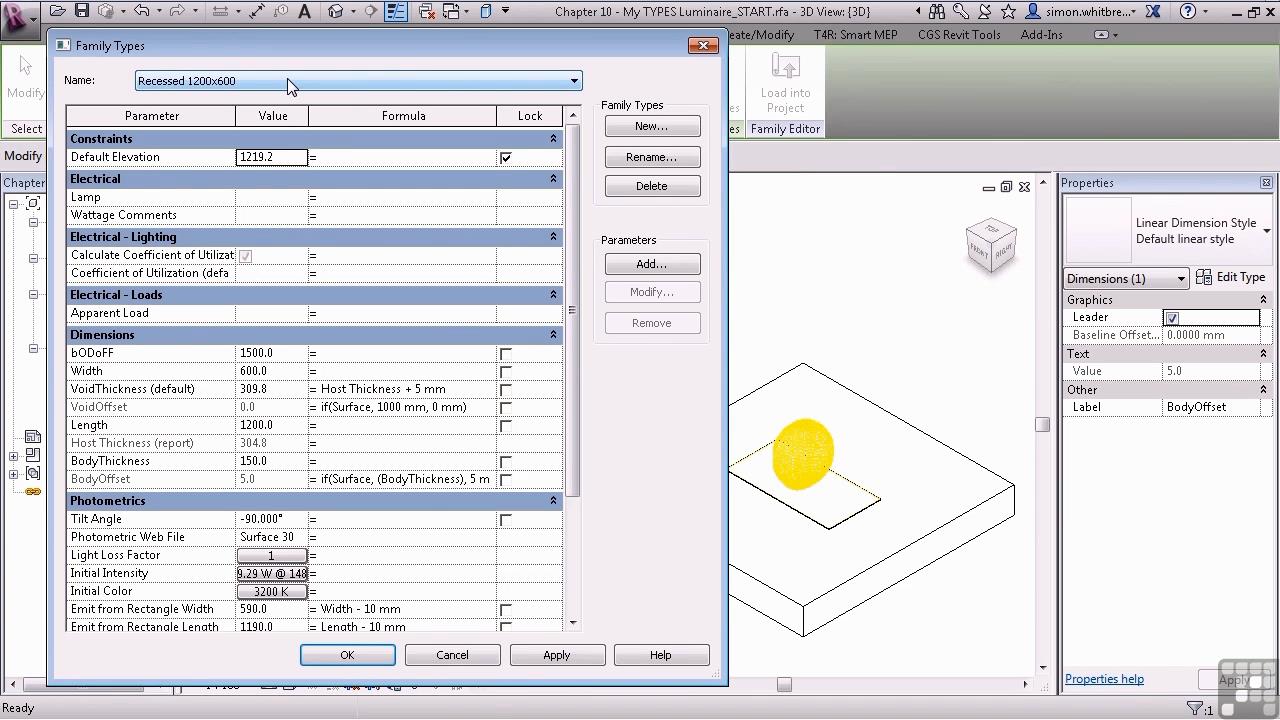This screenshot has height=720, width=1280.
Task: Click the filter icon in the status bar
Action: pos(1194,709)
